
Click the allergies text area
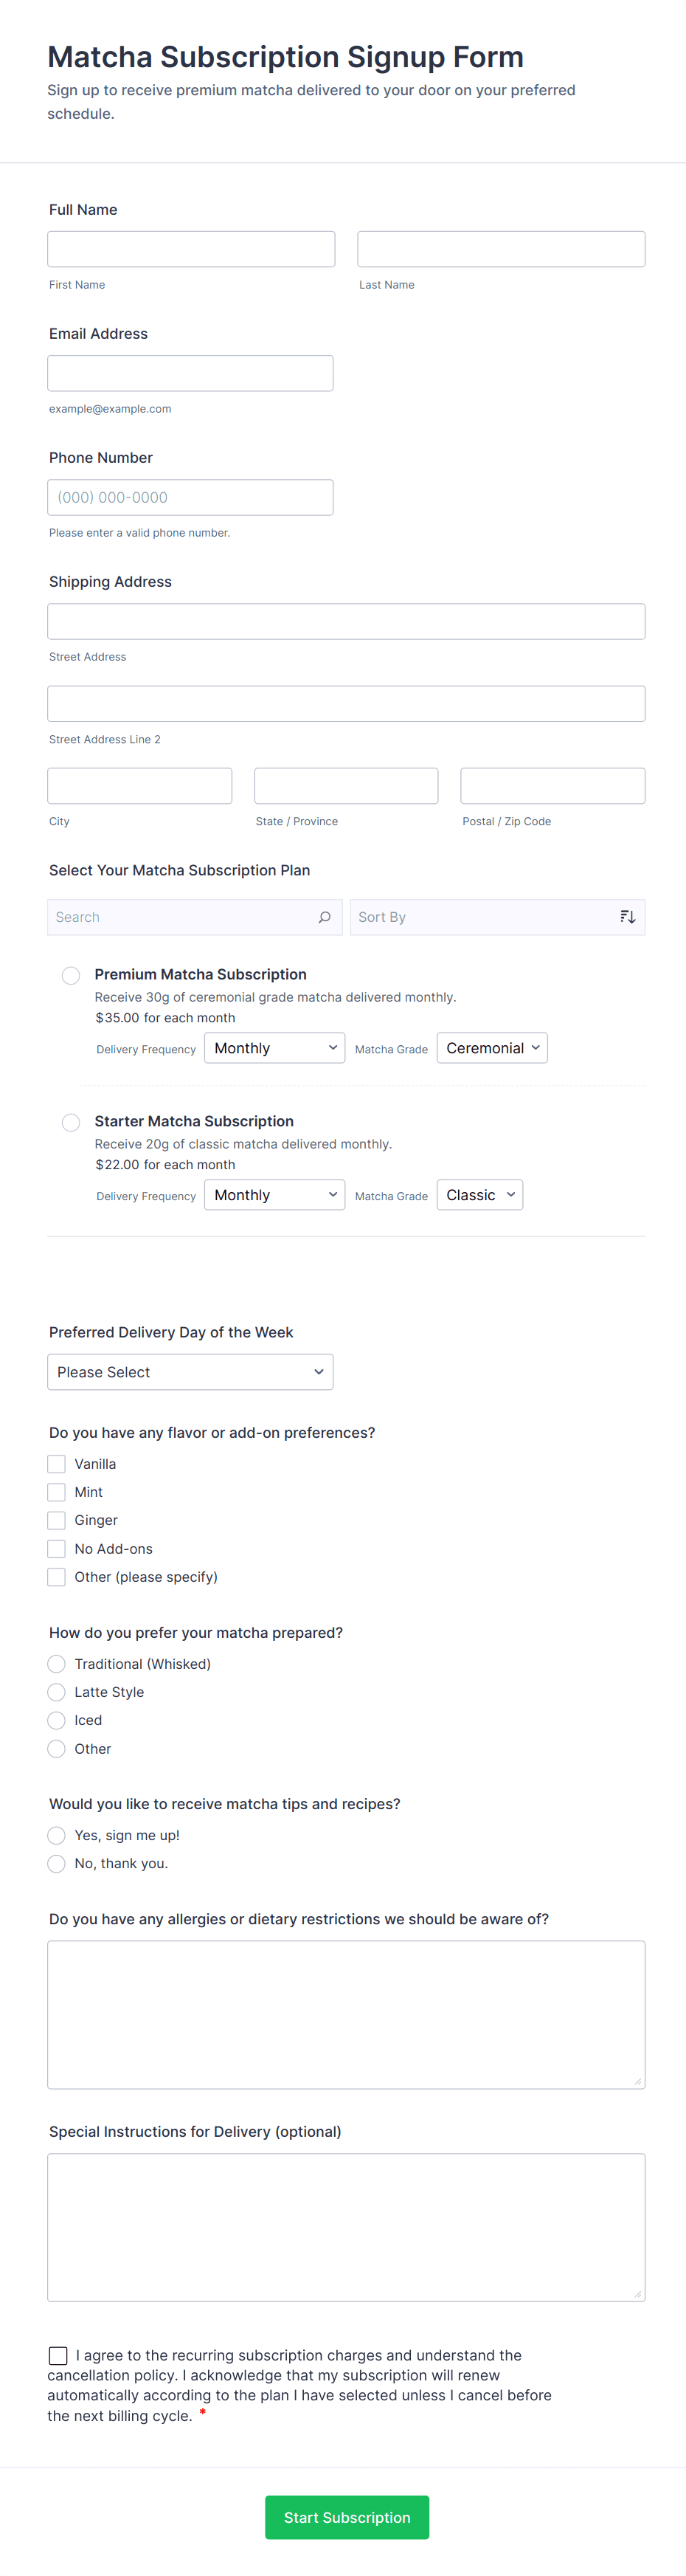346,2014
